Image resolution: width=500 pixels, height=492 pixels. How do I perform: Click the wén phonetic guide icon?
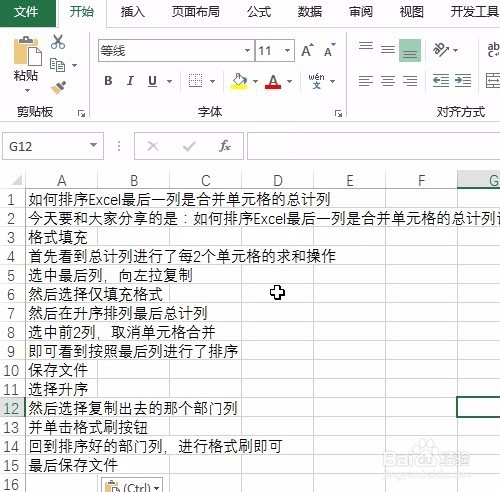point(316,81)
